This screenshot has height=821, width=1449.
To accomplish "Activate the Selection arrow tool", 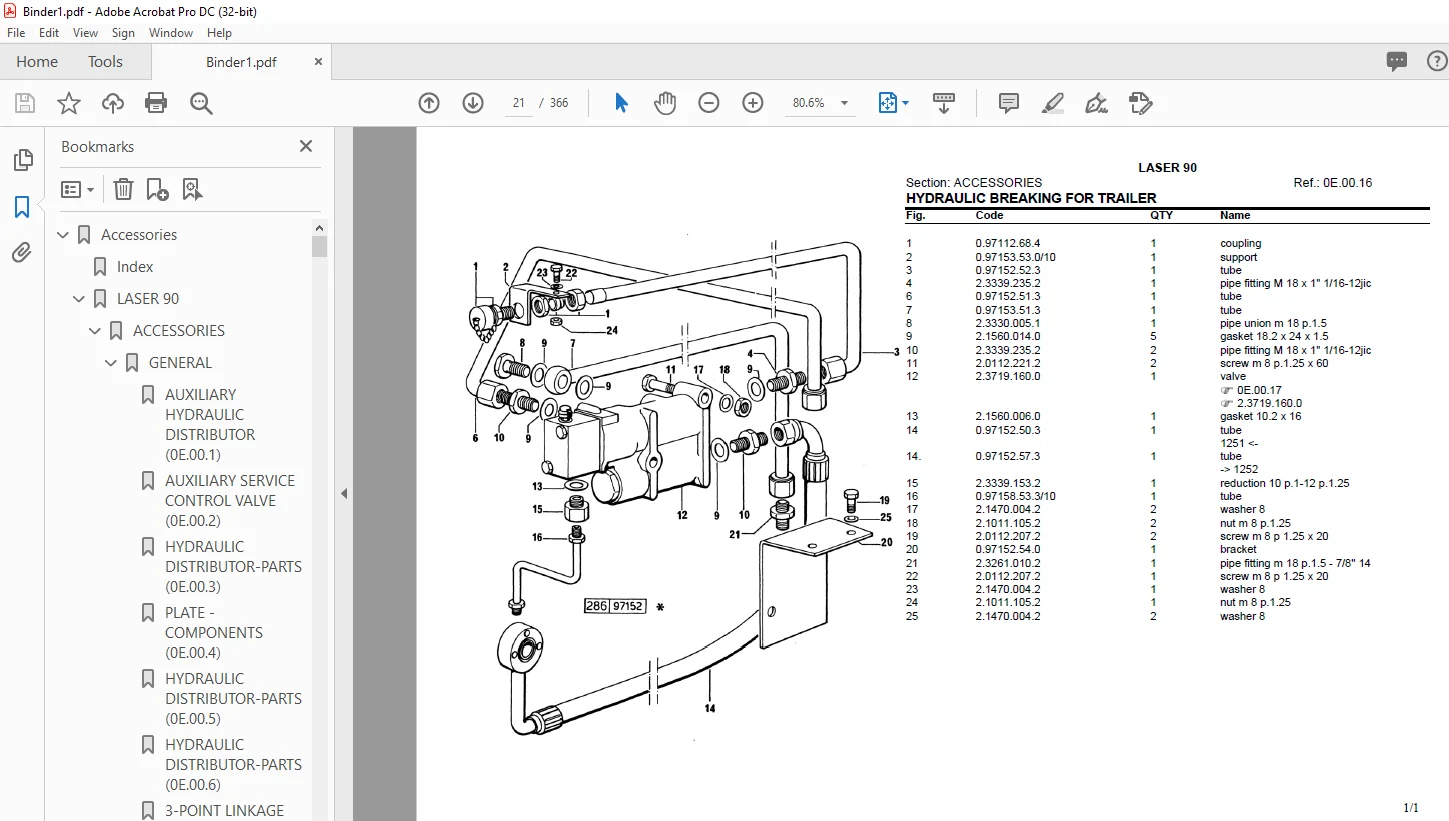I will click(x=621, y=103).
